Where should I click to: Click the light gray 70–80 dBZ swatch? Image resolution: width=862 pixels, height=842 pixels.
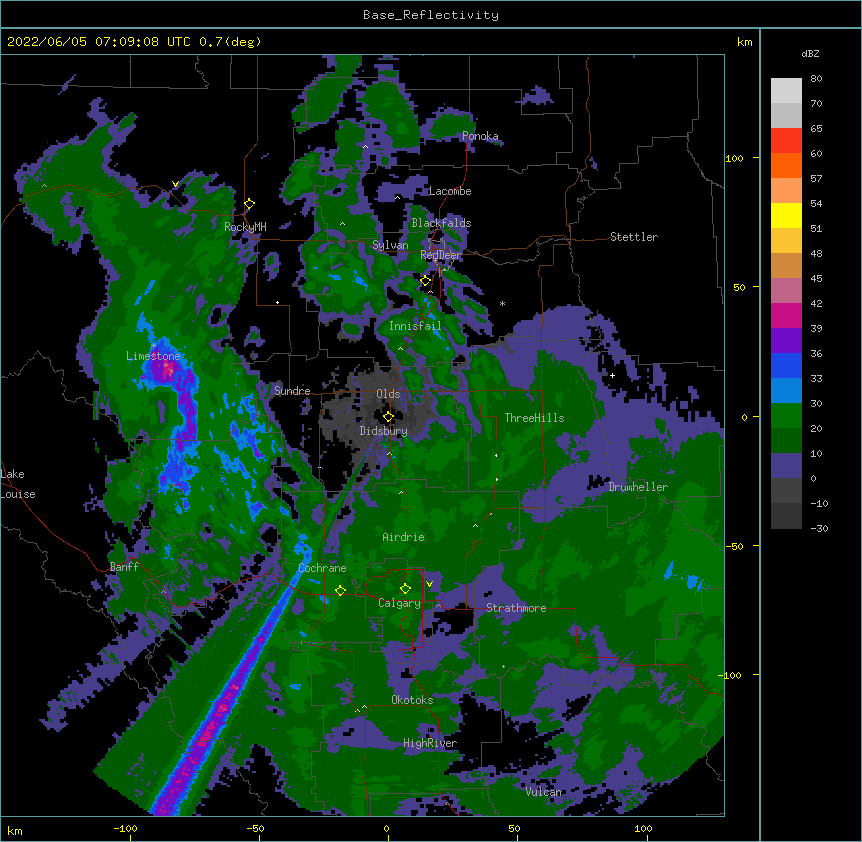coord(786,90)
